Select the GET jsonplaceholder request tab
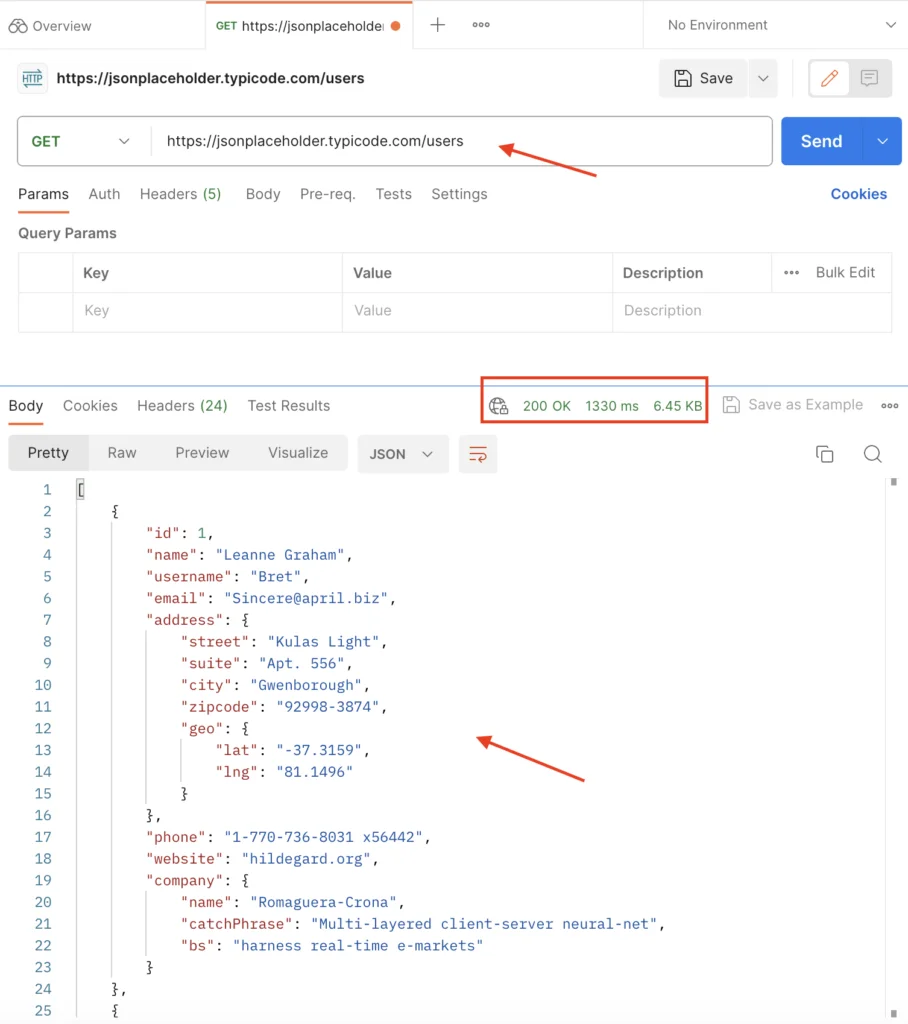This screenshot has height=1024, width=908. tap(308, 26)
